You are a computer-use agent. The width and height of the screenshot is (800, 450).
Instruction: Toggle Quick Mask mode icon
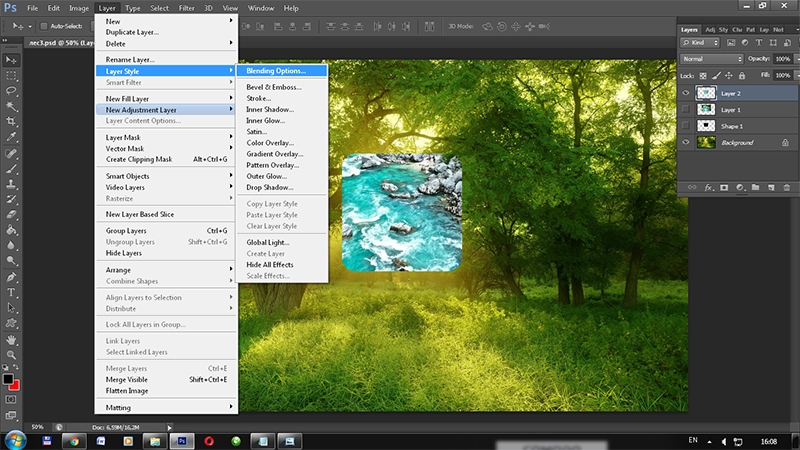11,400
